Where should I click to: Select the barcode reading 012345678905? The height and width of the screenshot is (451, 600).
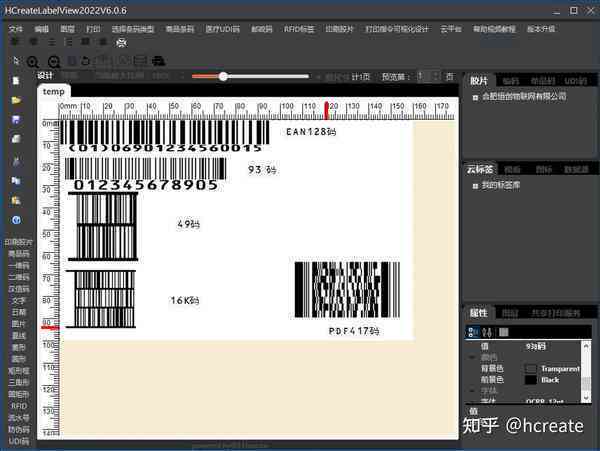click(145, 174)
